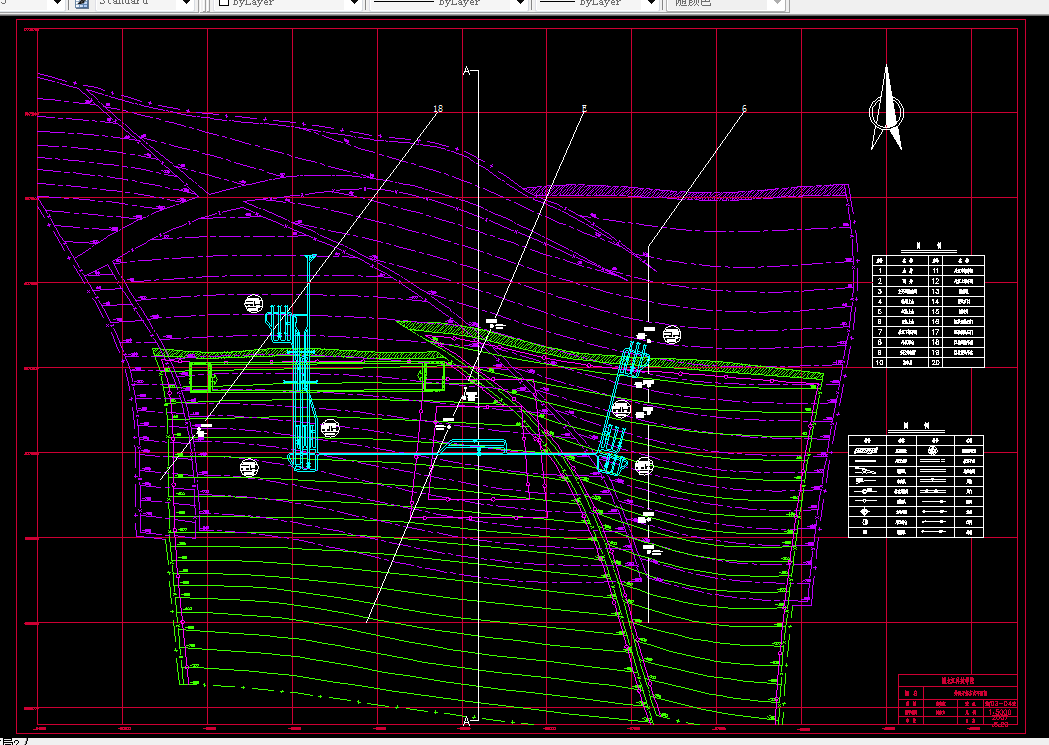Expand the Standard text style dropdown
This screenshot has width=1049, height=745.
pyautogui.click(x=187, y=3)
